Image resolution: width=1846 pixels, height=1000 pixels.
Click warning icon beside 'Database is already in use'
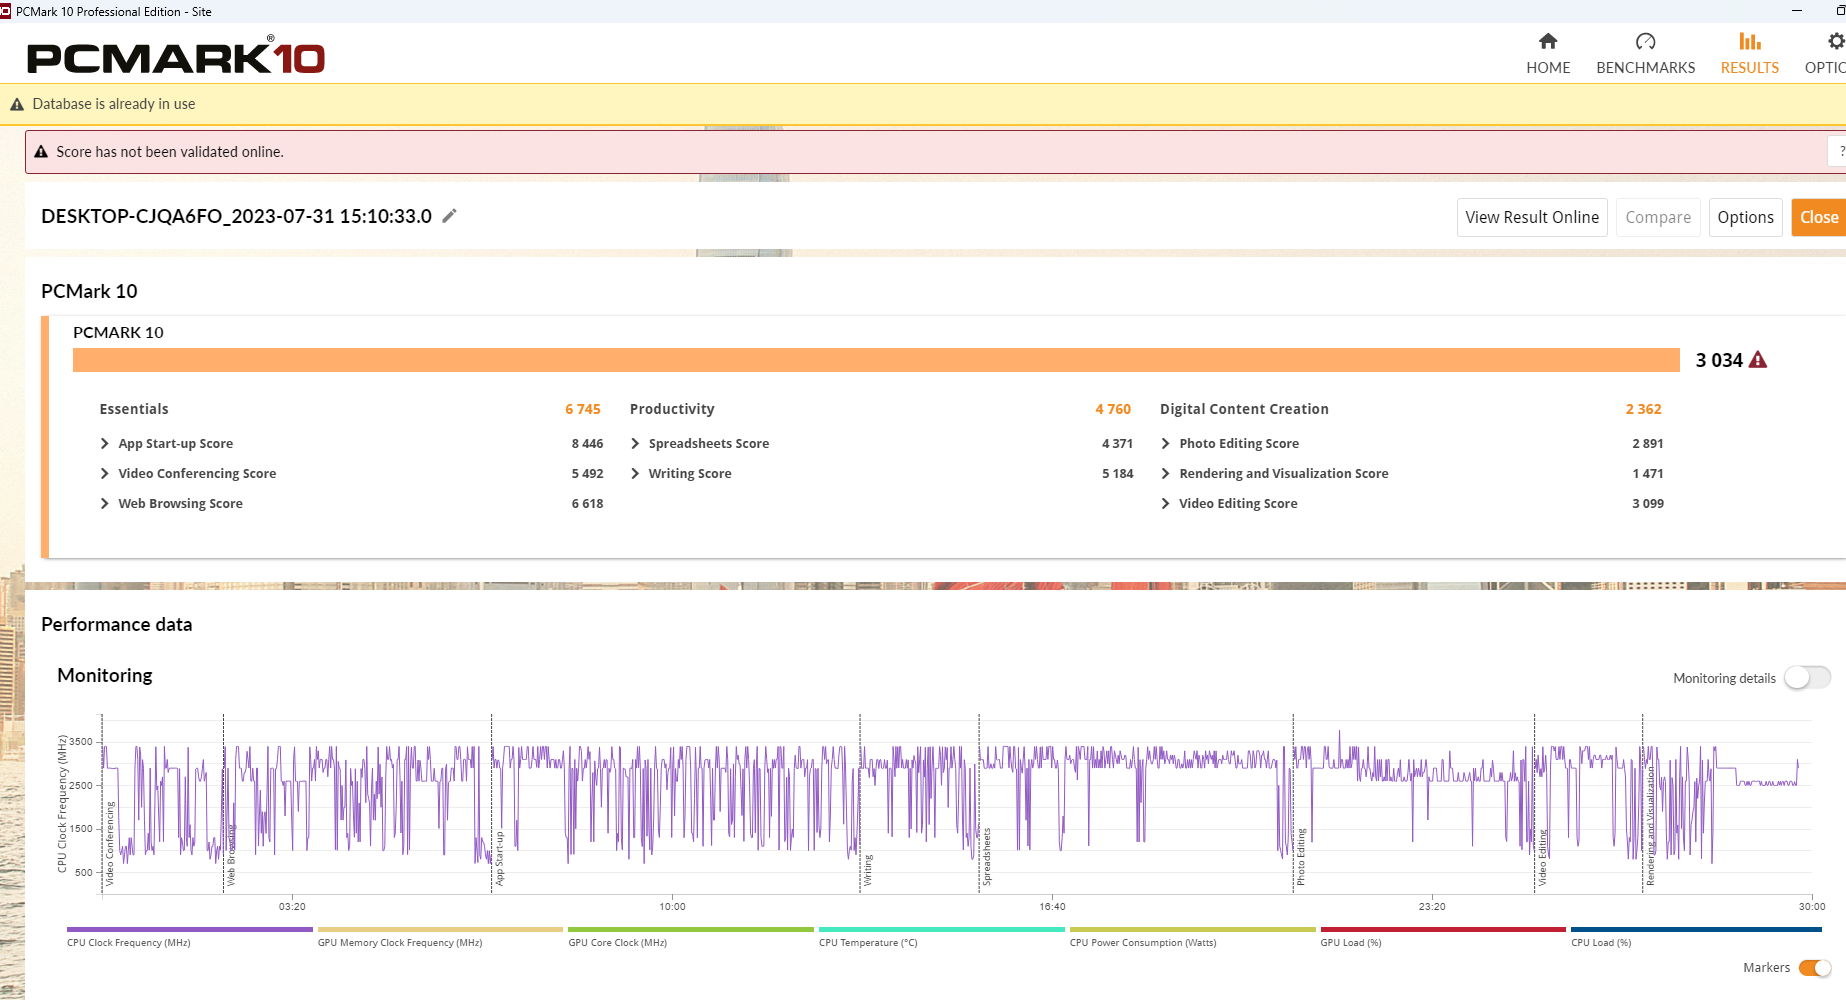tap(17, 104)
